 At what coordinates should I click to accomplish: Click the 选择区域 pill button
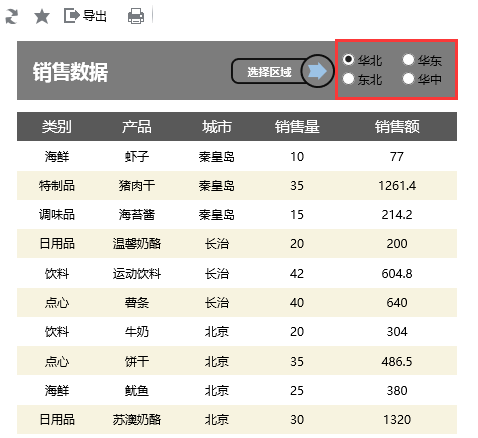point(269,71)
